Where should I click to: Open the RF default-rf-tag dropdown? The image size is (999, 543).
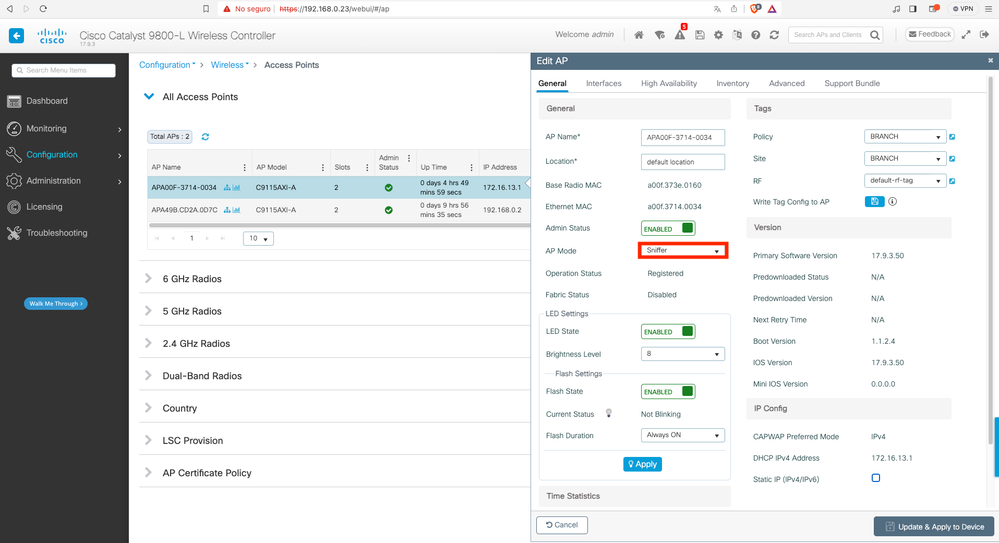[x=905, y=180]
